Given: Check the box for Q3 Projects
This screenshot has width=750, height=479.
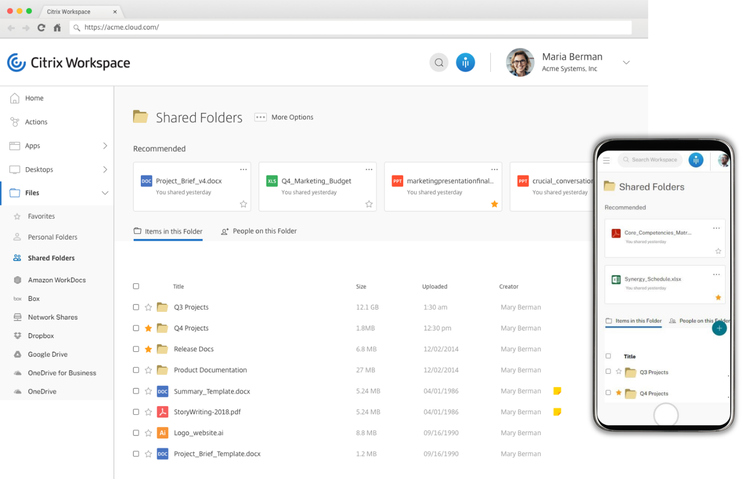Looking at the screenshot, I should click(x=136, y=307).
